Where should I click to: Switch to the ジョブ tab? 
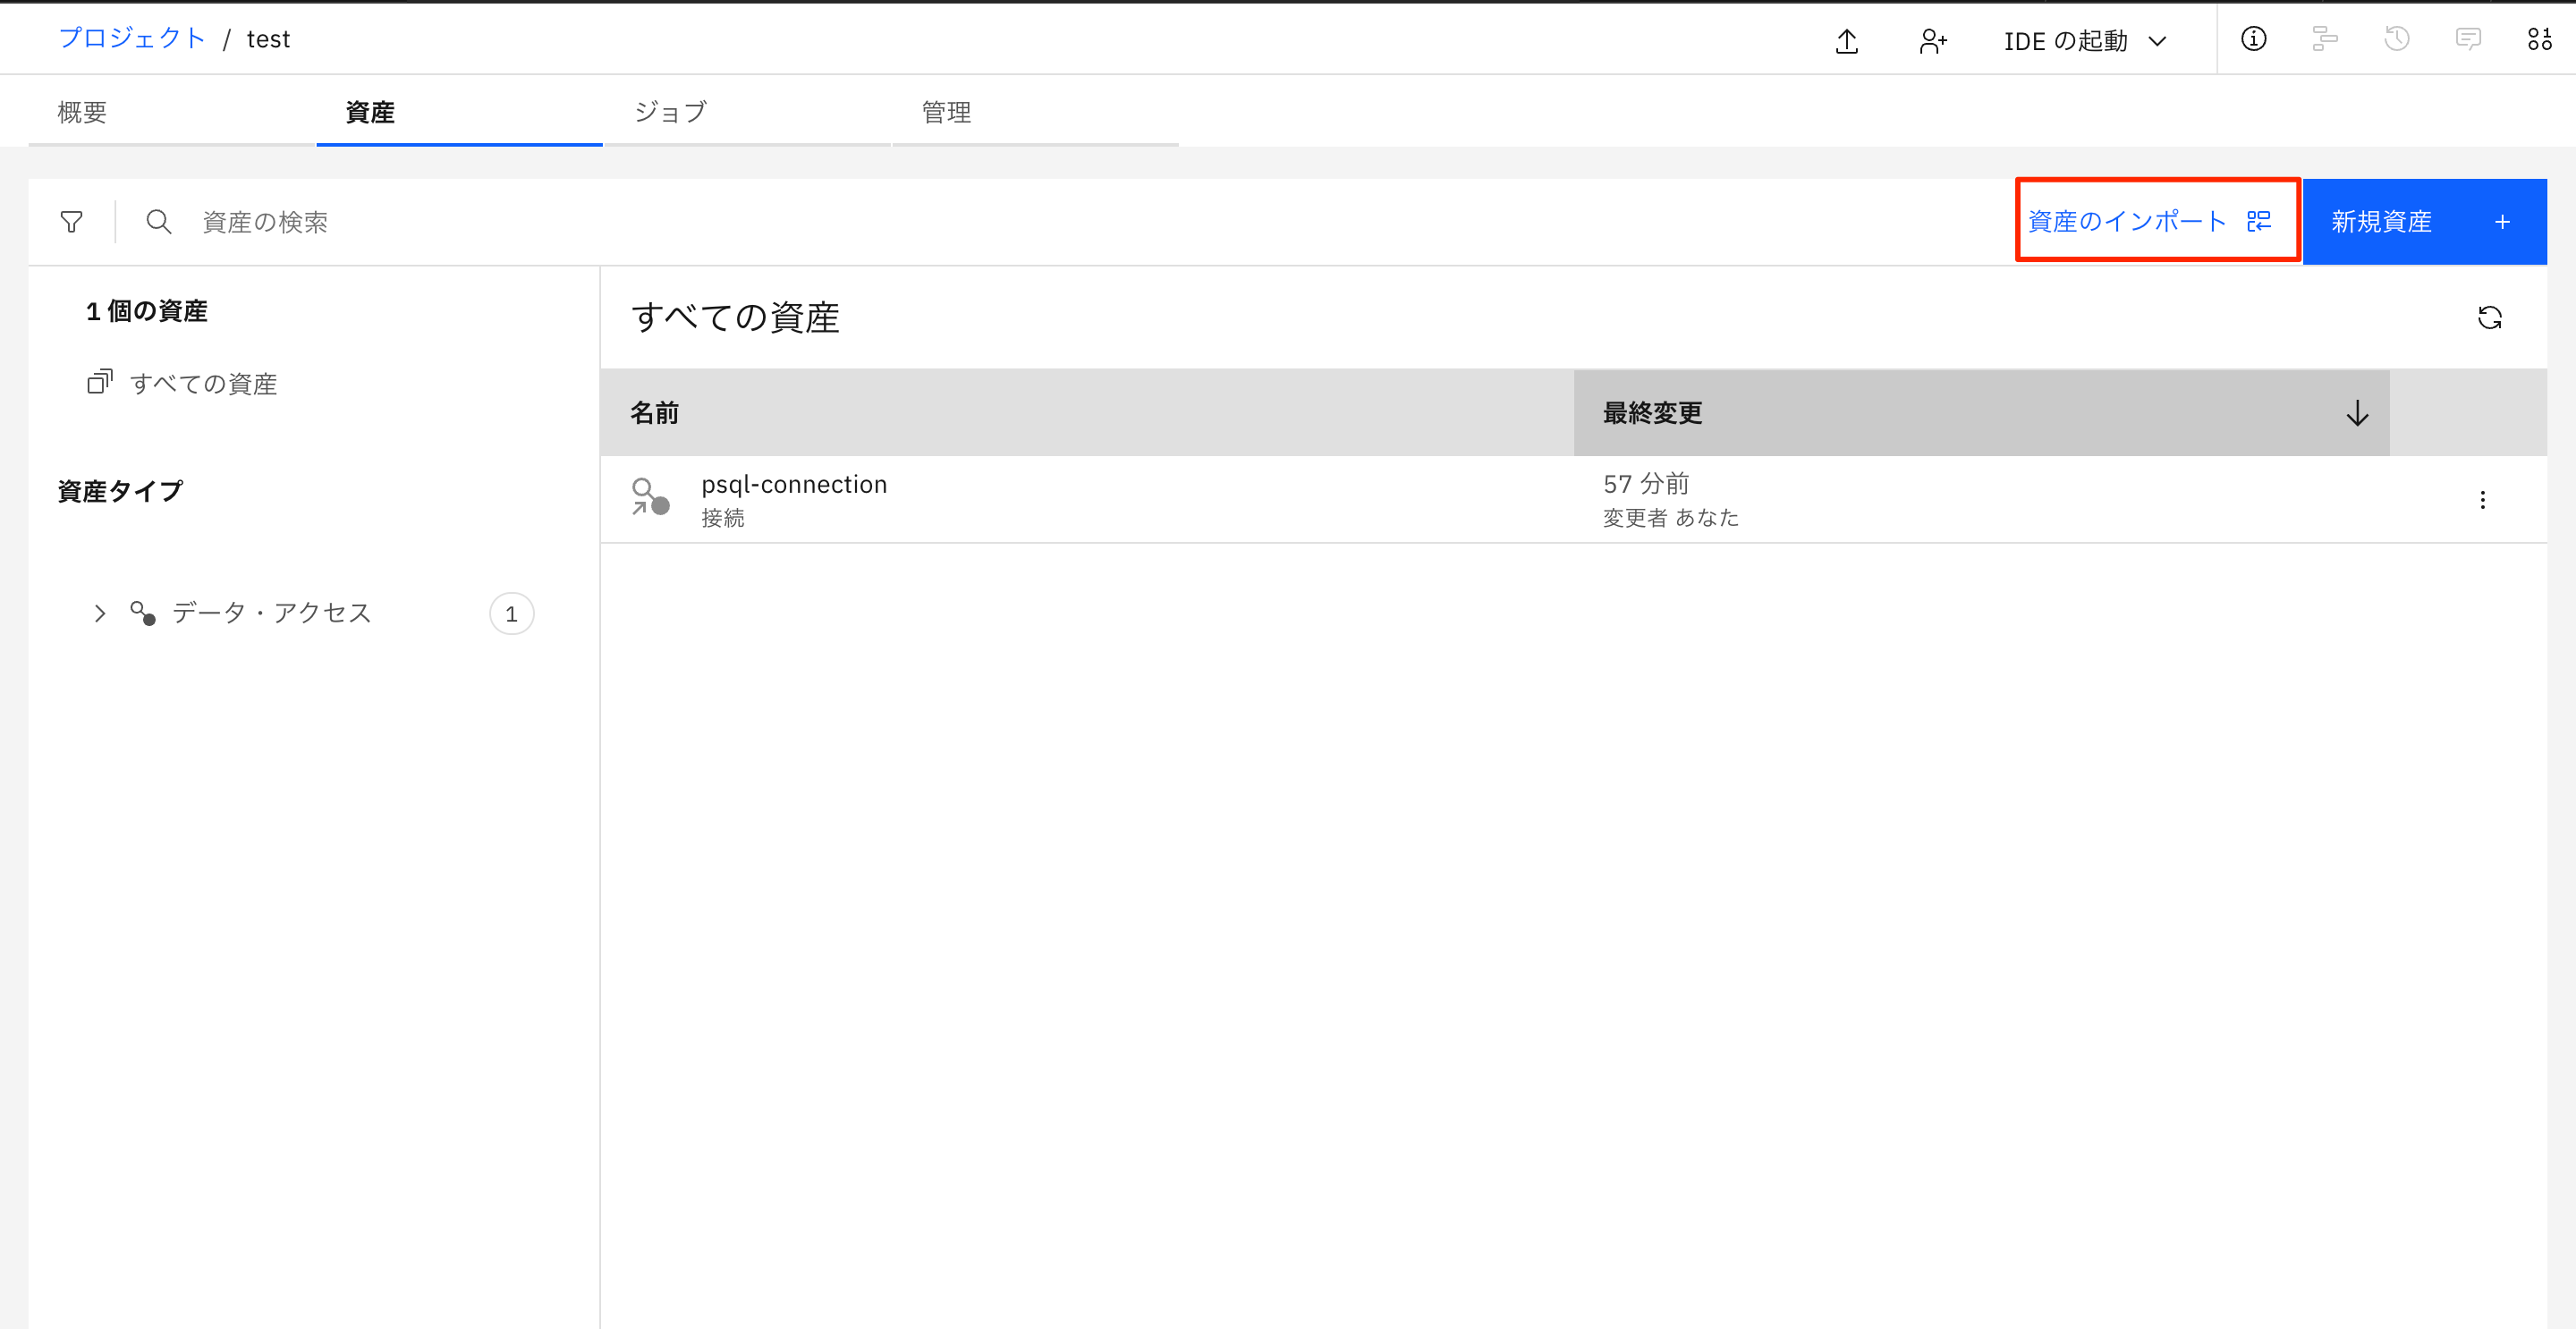[669, 111]
